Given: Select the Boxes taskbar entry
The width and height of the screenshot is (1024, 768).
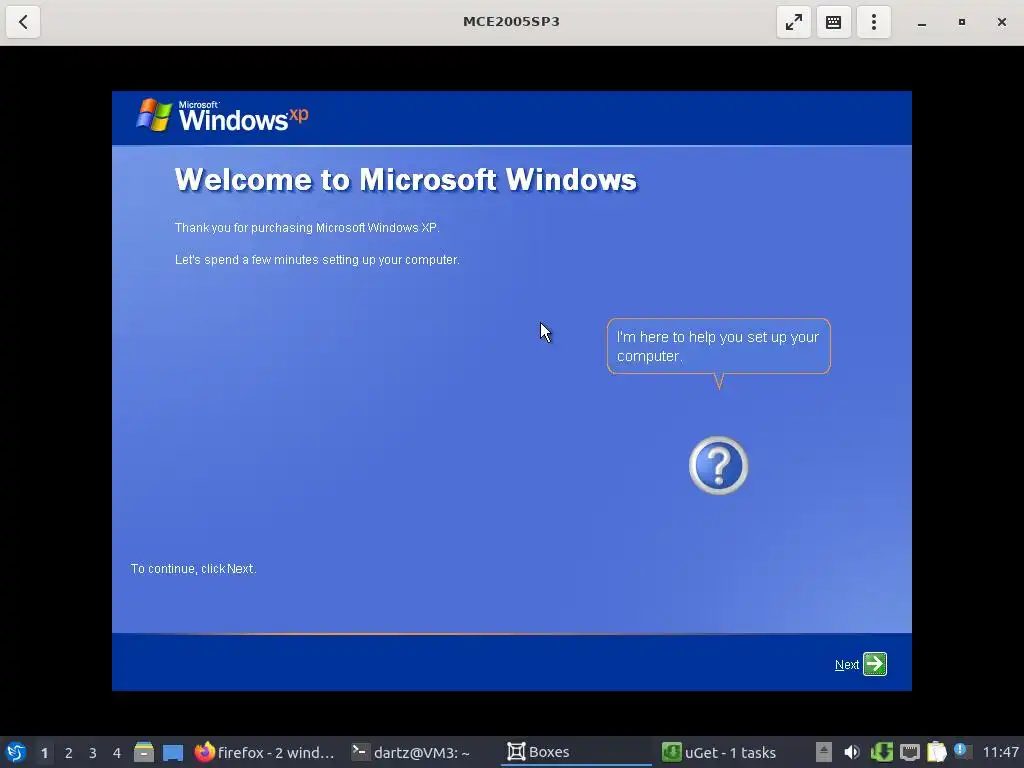Looking at the screenshot, I should pos(576,752).
